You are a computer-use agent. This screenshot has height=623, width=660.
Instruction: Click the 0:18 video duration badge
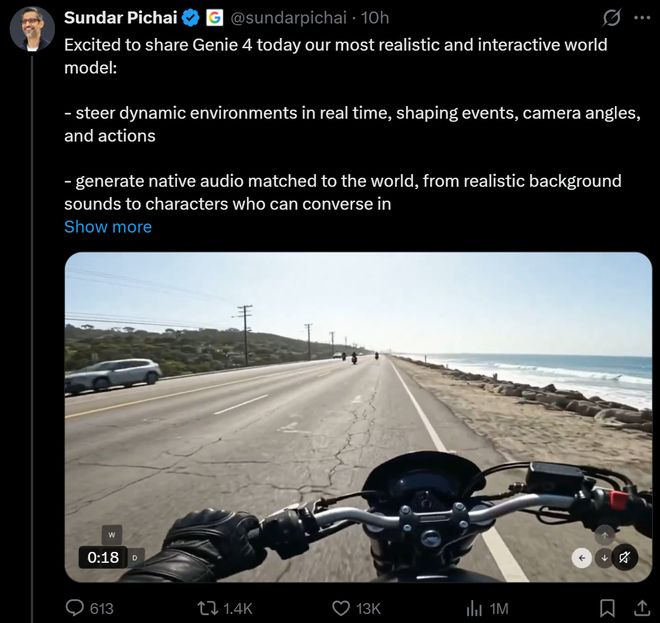click(103, 557)
